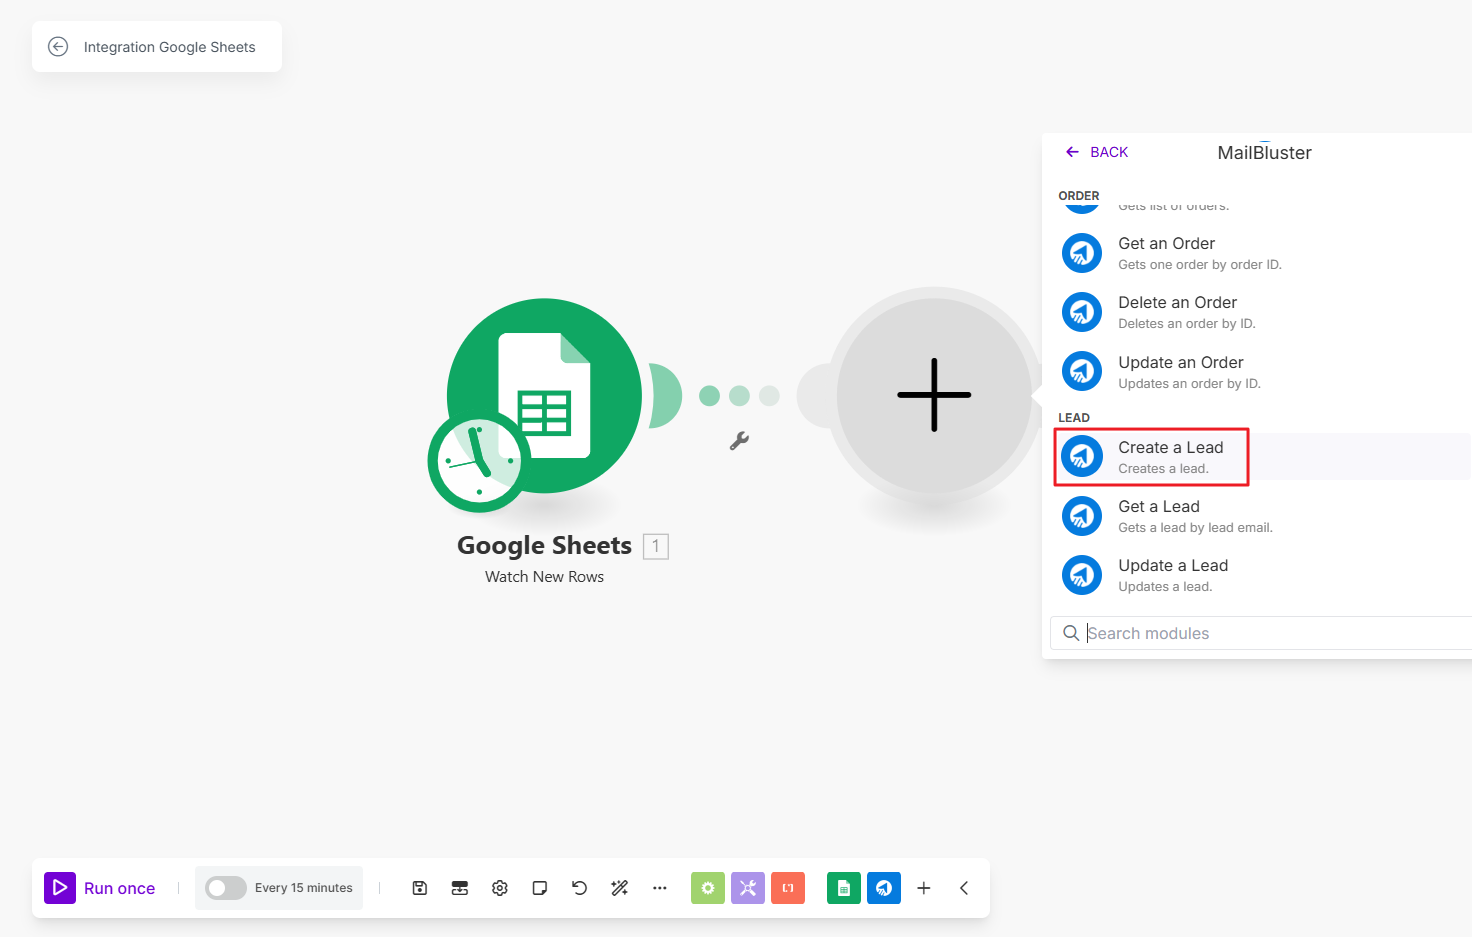
Task: Click the save scenario icon
Action: [x=420, y=888]
